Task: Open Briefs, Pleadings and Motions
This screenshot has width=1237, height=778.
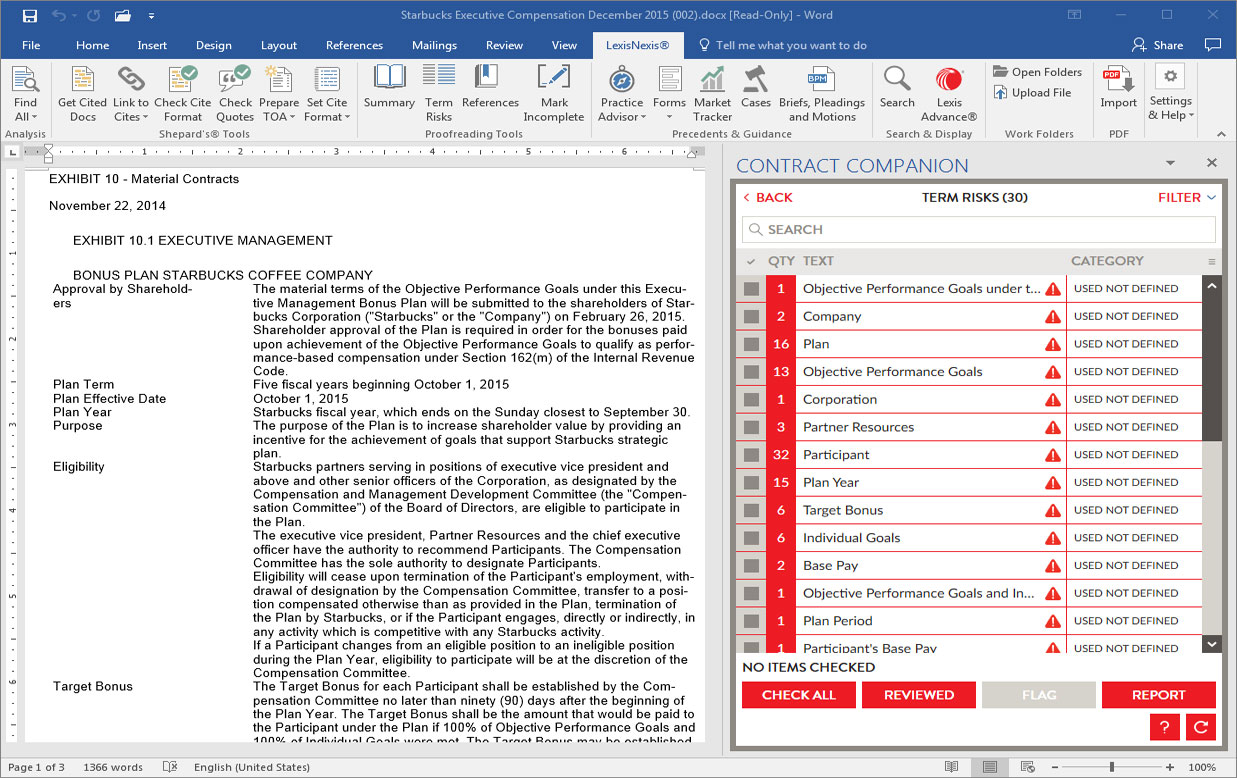Action: click(821, 94)
